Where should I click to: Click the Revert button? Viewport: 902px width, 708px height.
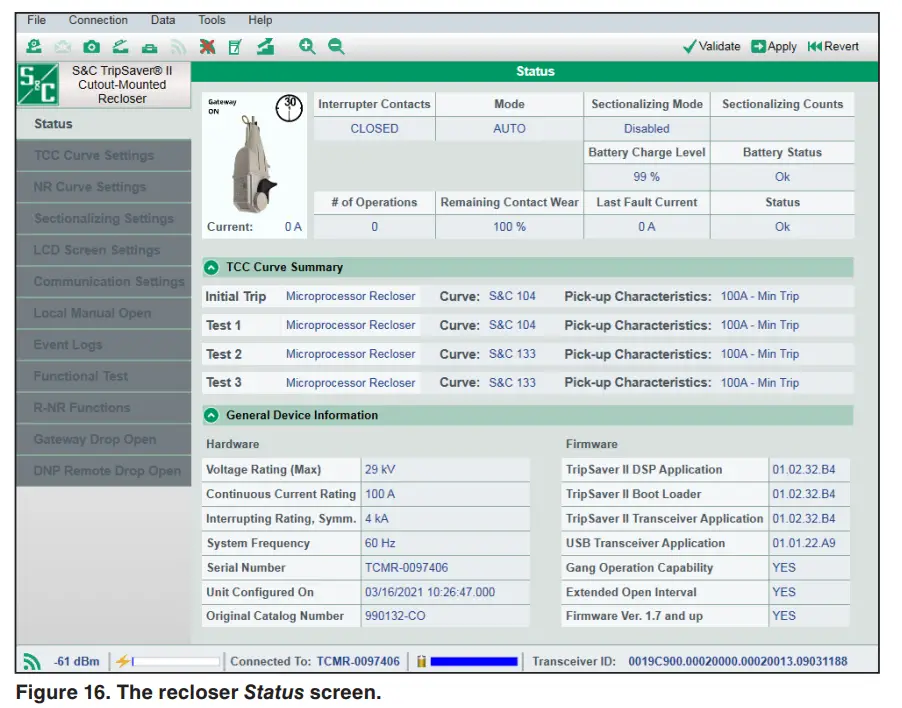[832, 46]
